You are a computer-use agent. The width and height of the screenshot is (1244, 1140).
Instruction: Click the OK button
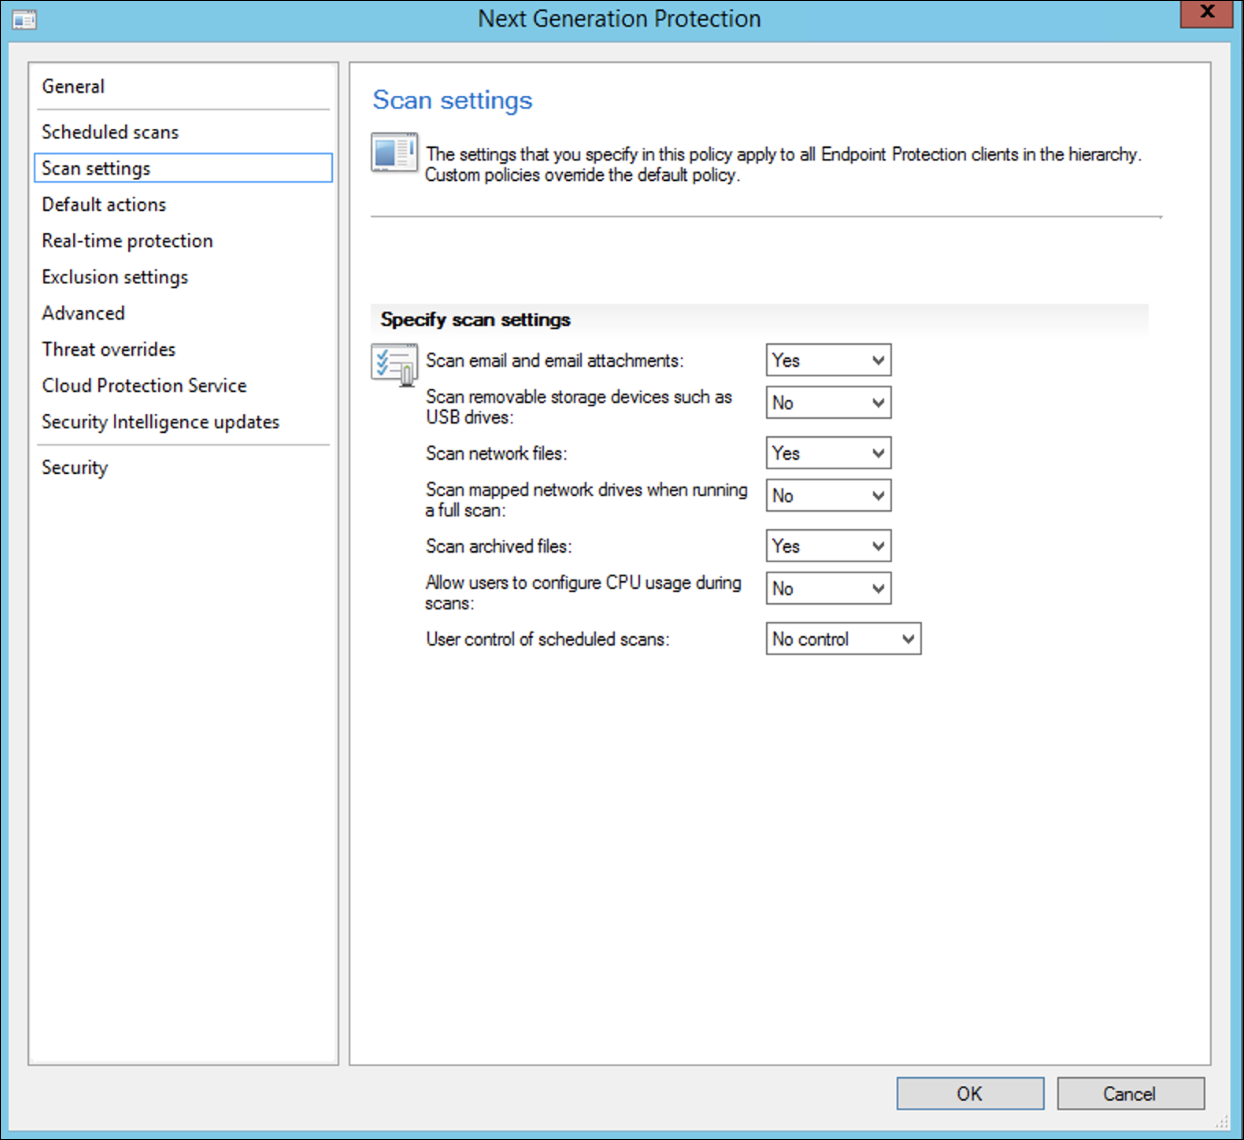coord(970,1094)
